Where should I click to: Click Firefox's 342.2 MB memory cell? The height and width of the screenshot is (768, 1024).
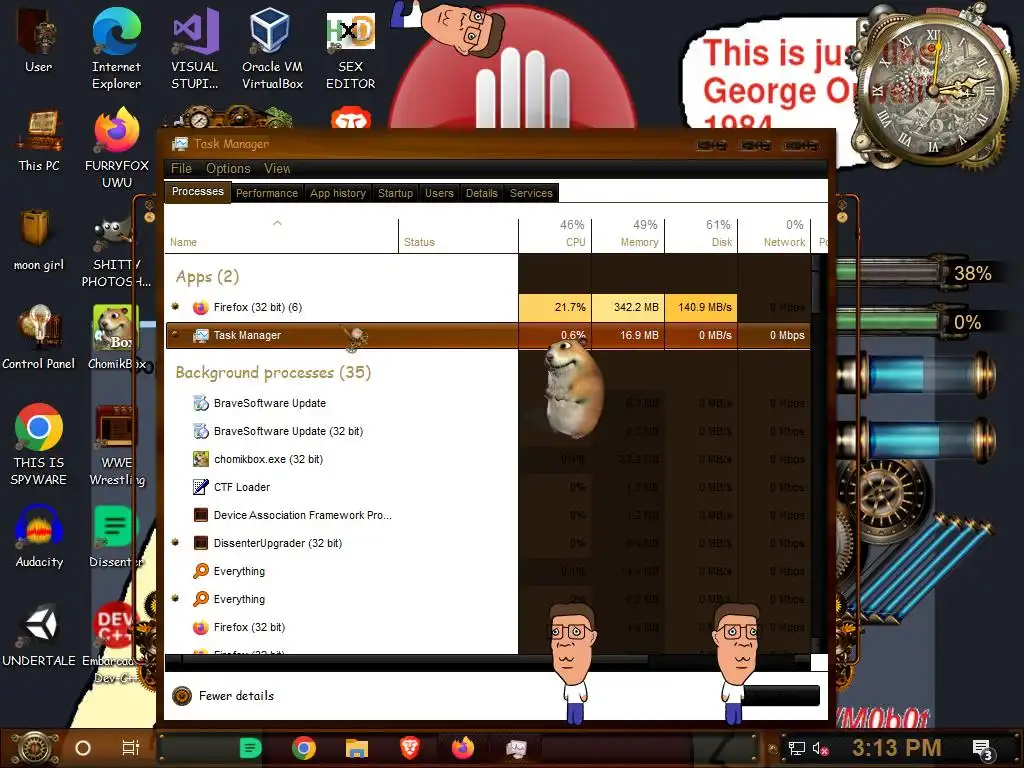tap(628, 307)
